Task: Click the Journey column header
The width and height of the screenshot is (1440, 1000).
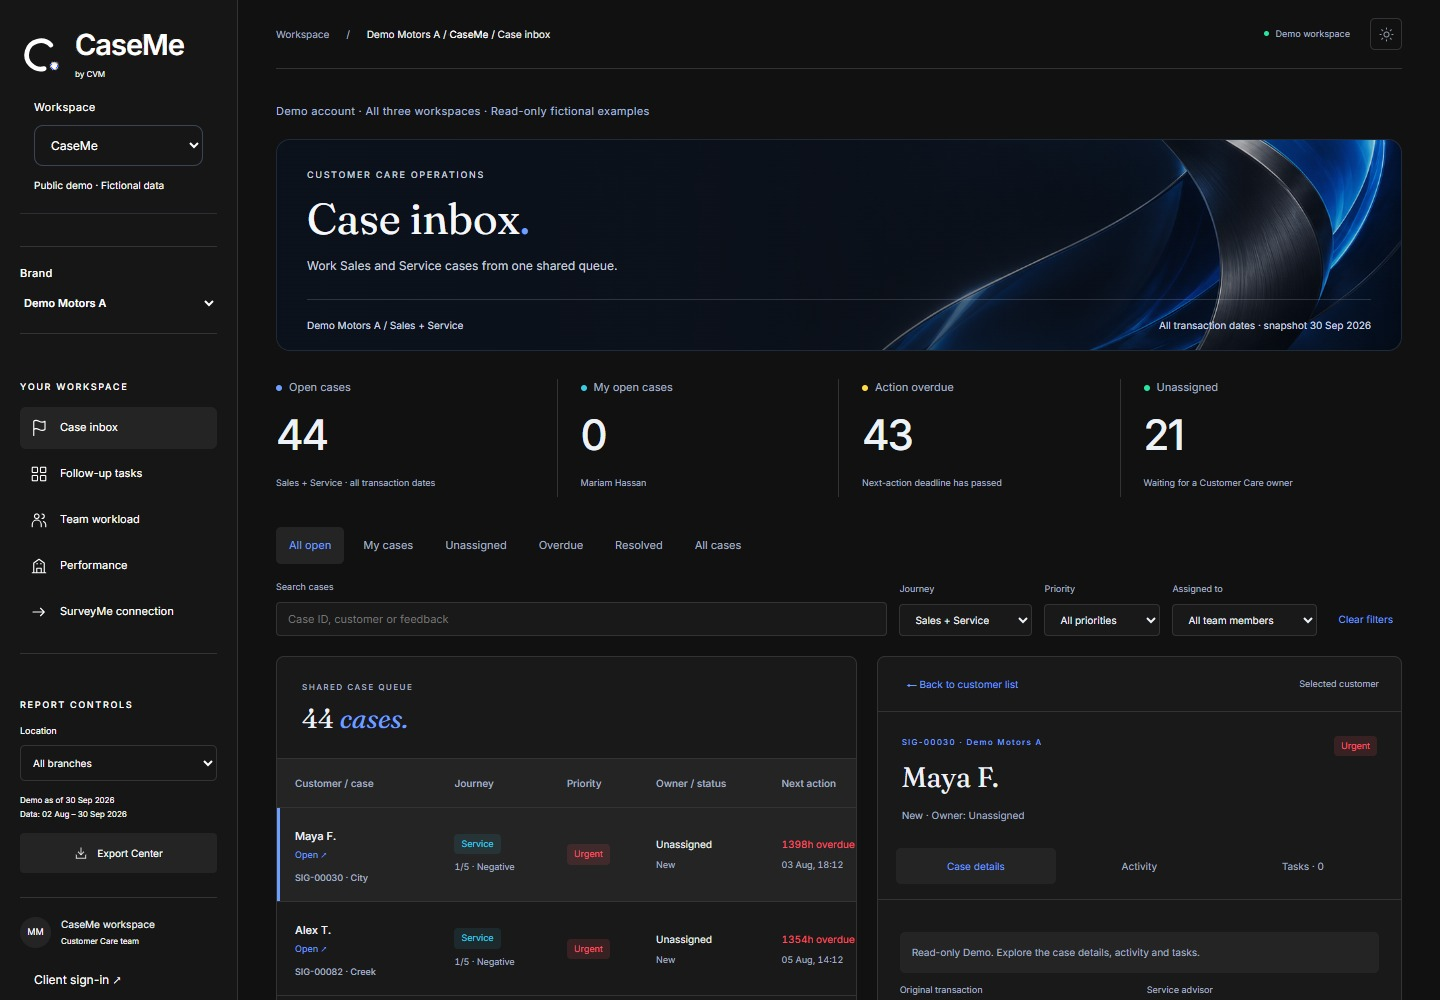Action: click(x=474, y=784)
